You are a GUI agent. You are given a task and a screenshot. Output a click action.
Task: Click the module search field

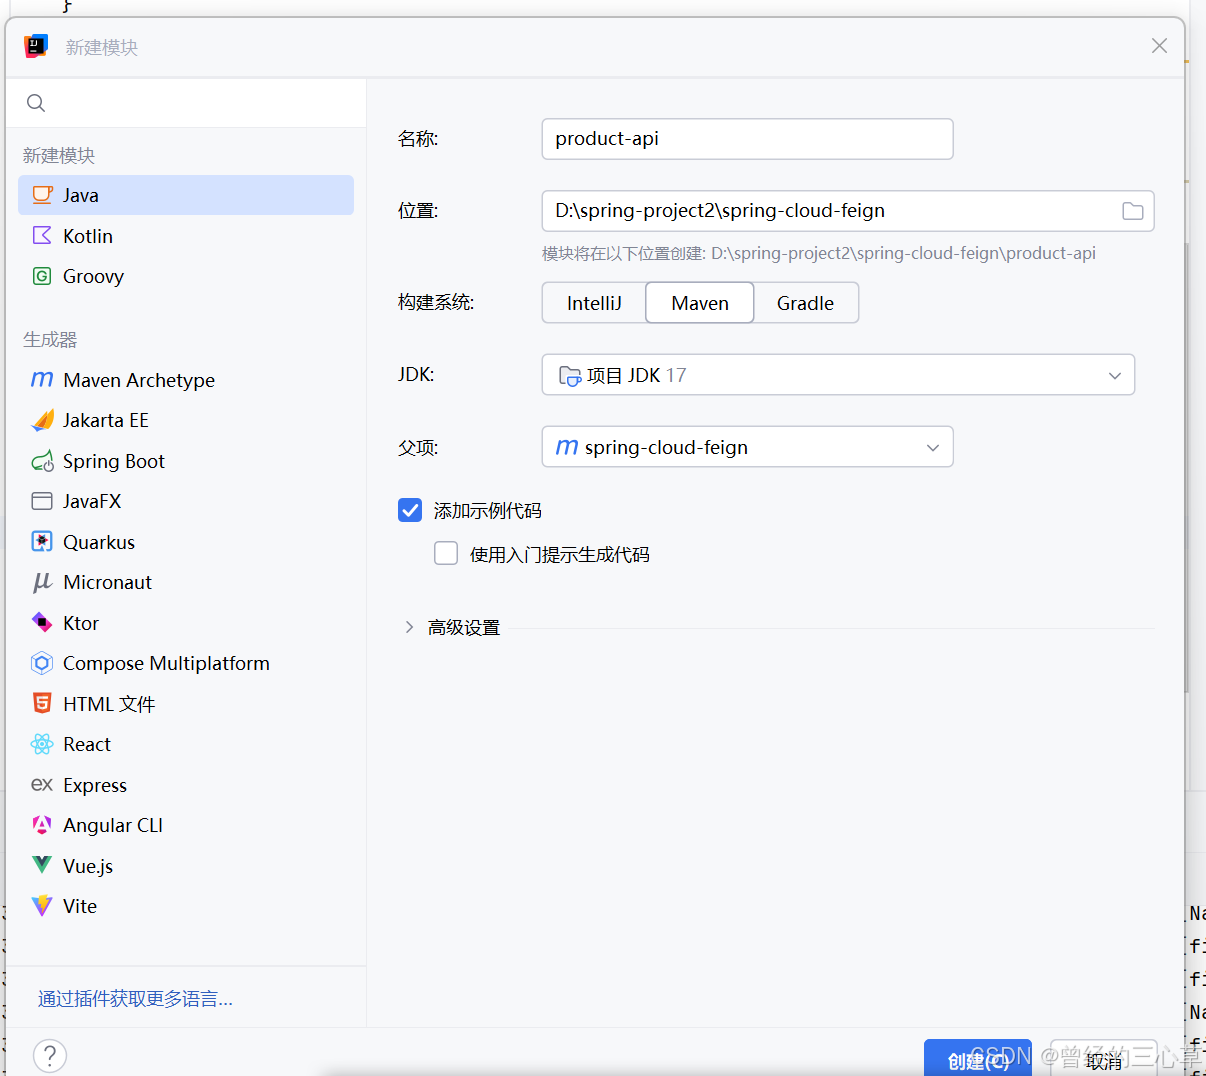pyautogui.click(x=186, y=103)
